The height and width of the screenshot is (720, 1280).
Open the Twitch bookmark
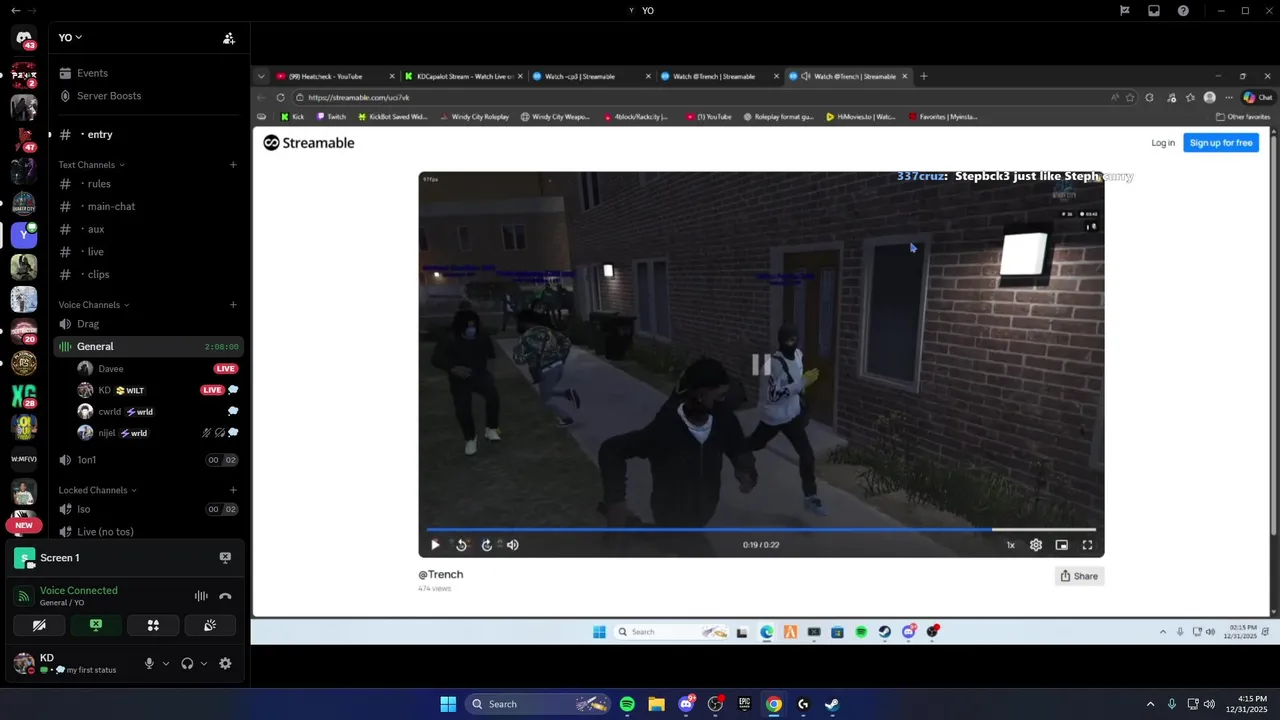pyautogui.click(x=331, y=117)
